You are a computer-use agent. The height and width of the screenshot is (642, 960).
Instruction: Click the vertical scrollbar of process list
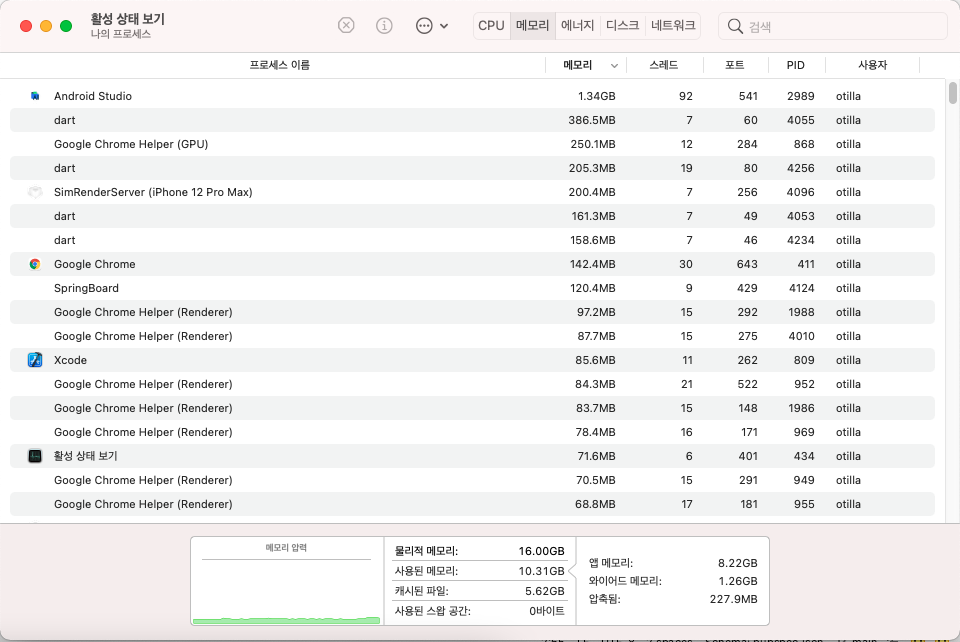coord(953,93)
